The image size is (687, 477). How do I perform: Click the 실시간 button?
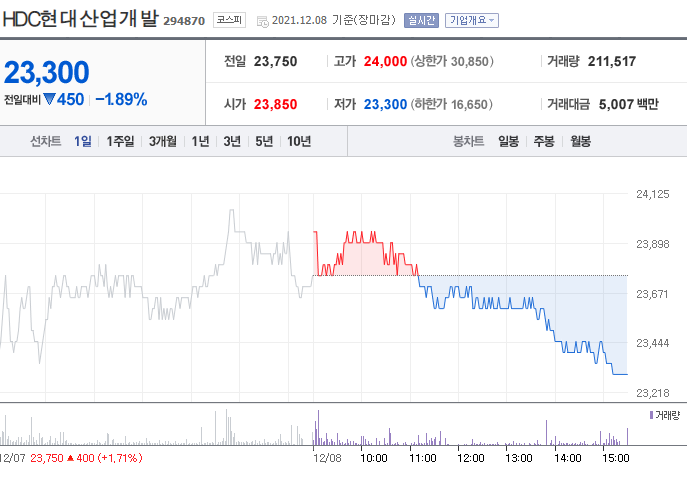(421, 20)
